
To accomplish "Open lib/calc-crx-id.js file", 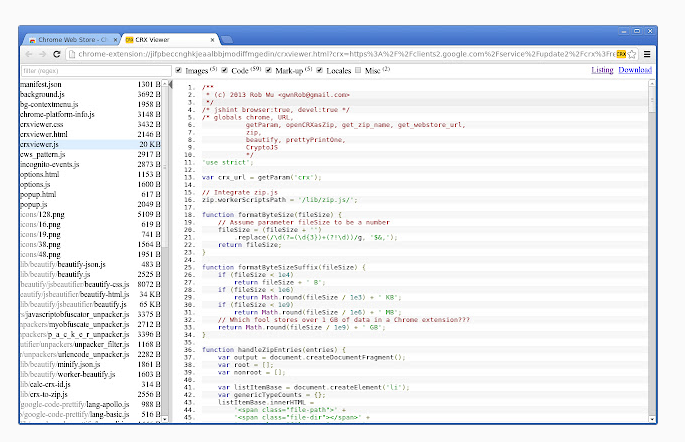I will [90, 385].
